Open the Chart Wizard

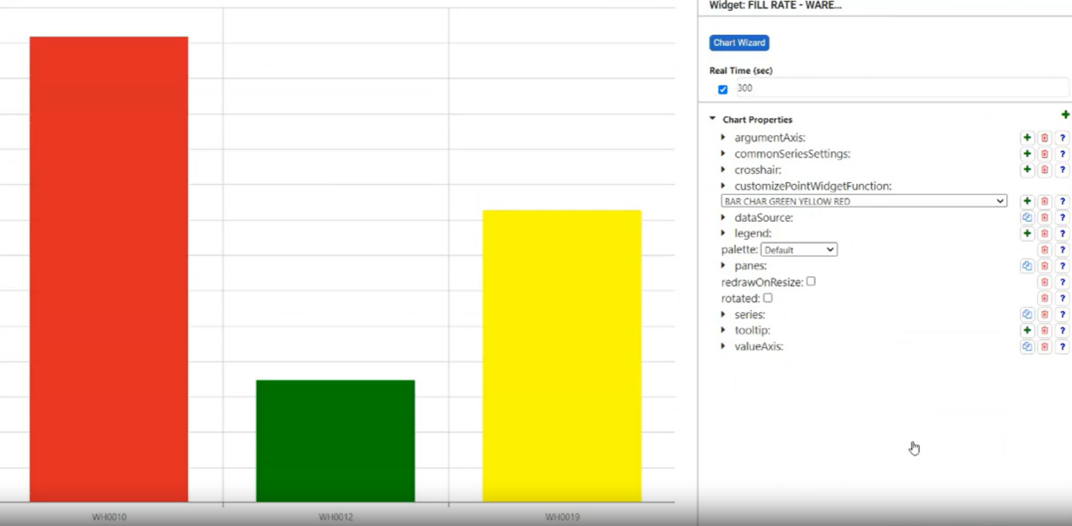click(x=739, y=43)
